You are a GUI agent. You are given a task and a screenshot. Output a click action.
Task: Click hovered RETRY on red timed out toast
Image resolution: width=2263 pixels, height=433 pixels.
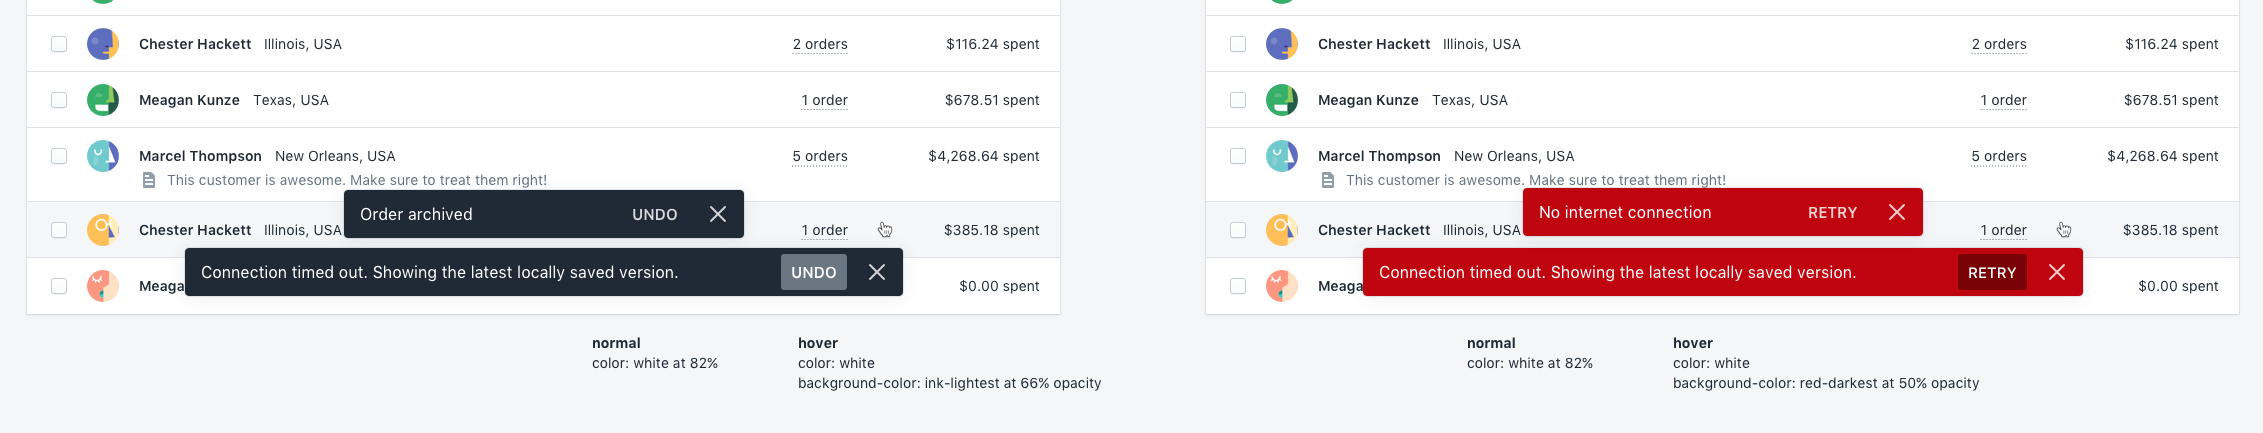pyautogui.click(x=1992, y=272)
